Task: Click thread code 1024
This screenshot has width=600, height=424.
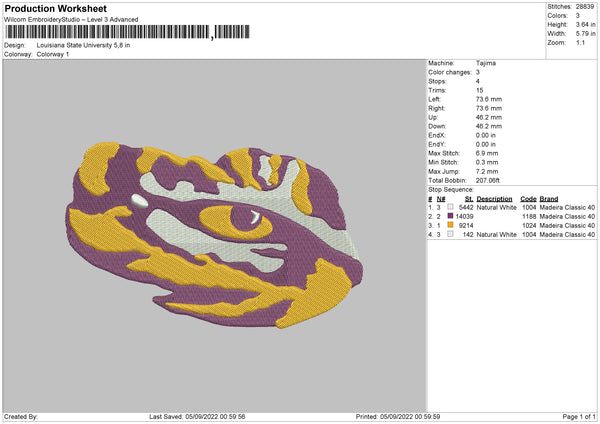Action: (x=529, y=225)
